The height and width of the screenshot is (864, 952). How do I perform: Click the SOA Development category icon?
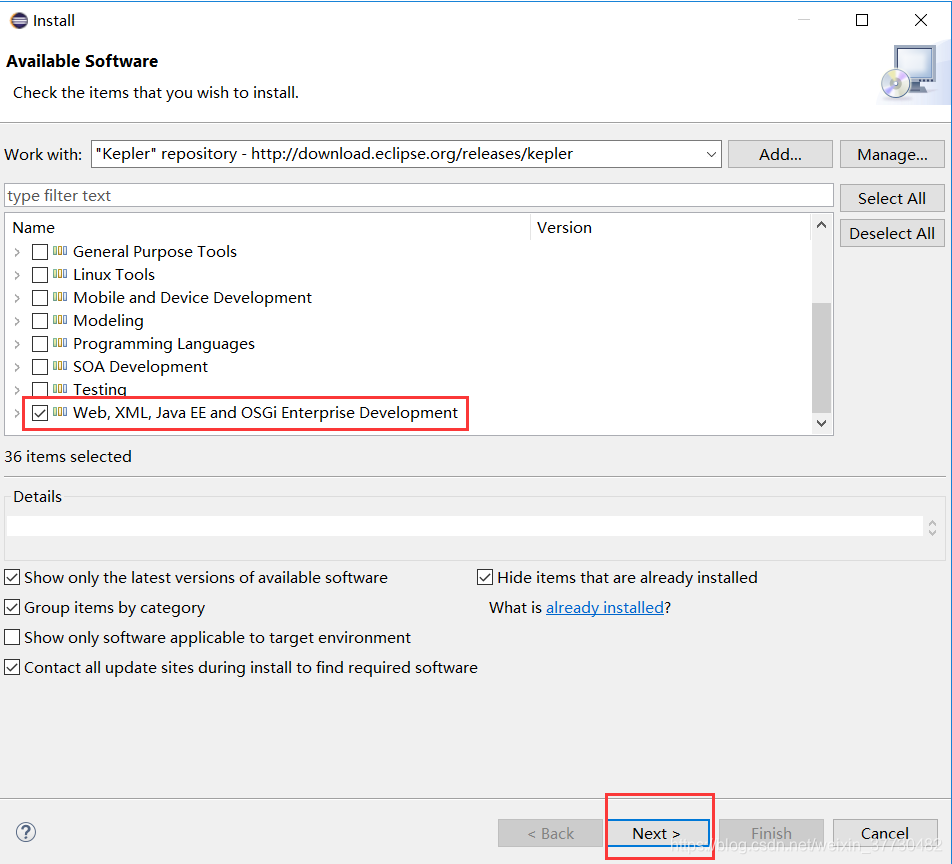click(60, 366)
